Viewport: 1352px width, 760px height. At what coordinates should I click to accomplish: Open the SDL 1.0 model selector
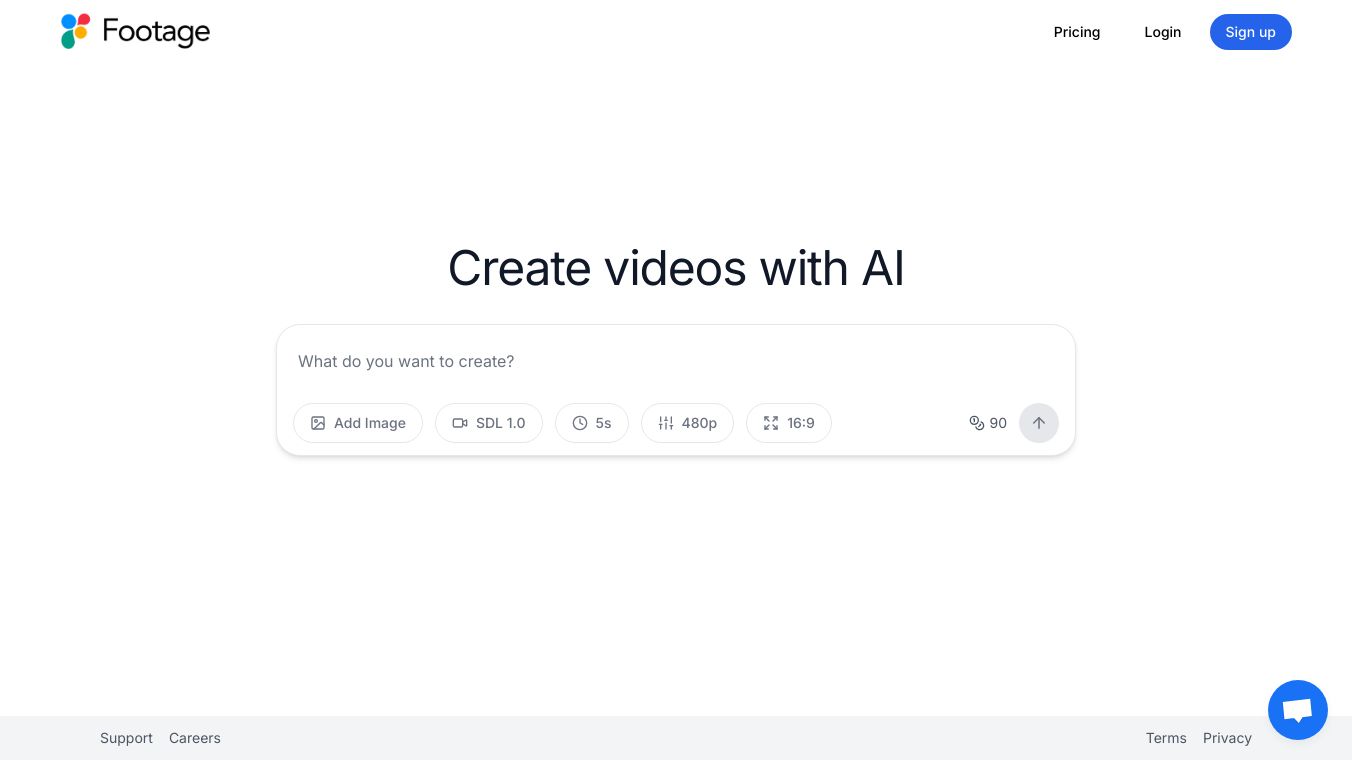tap(489, 423)
